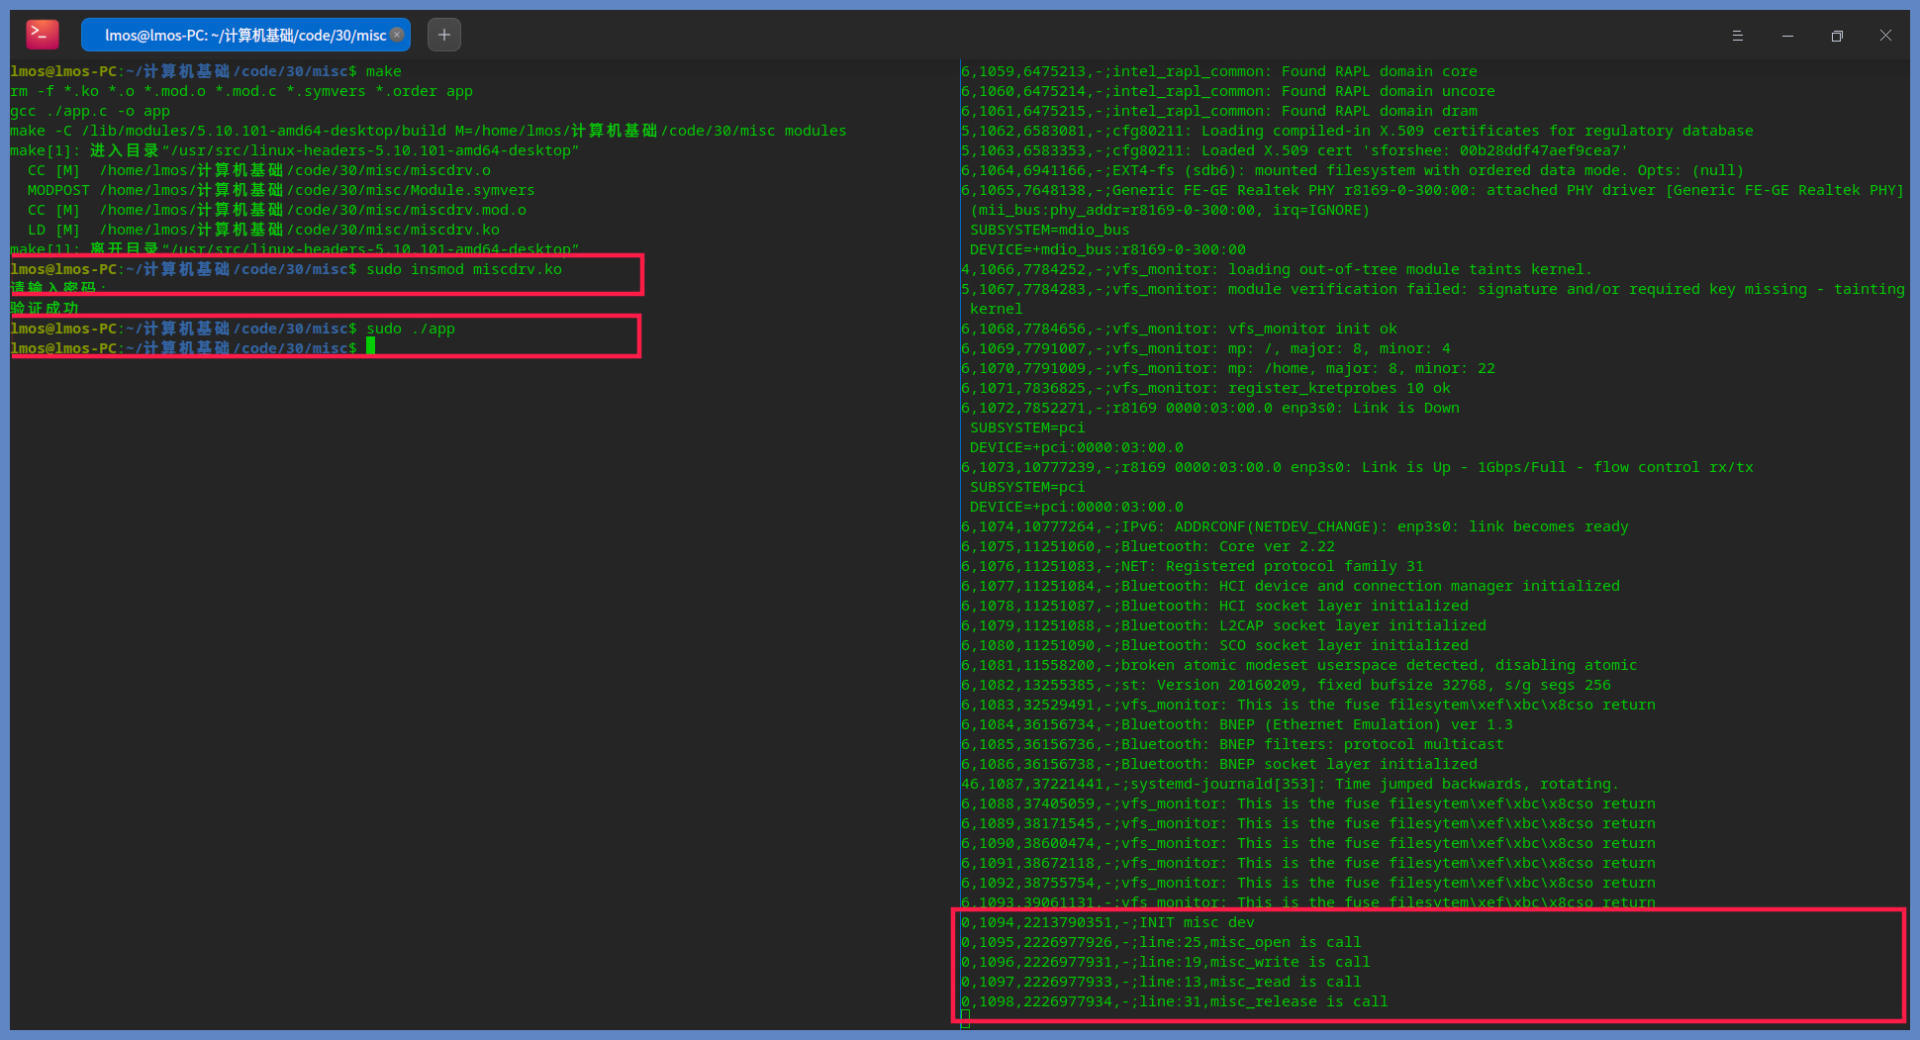1920x1040 pixels.
Task: Open the terminal hamburger menu
Action: click(x=1737, y=35)
